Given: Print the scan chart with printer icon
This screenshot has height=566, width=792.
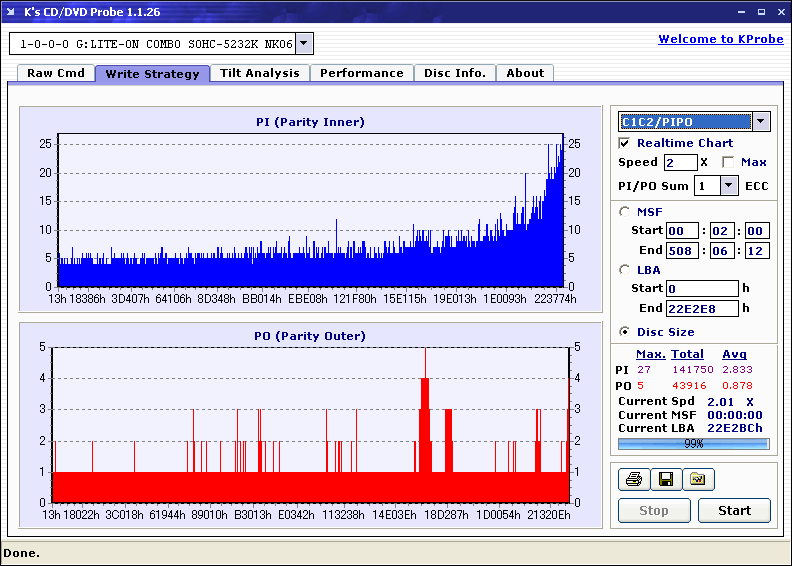Looking at the screenshot, I should pyautogui.click(x=633, y=480).
